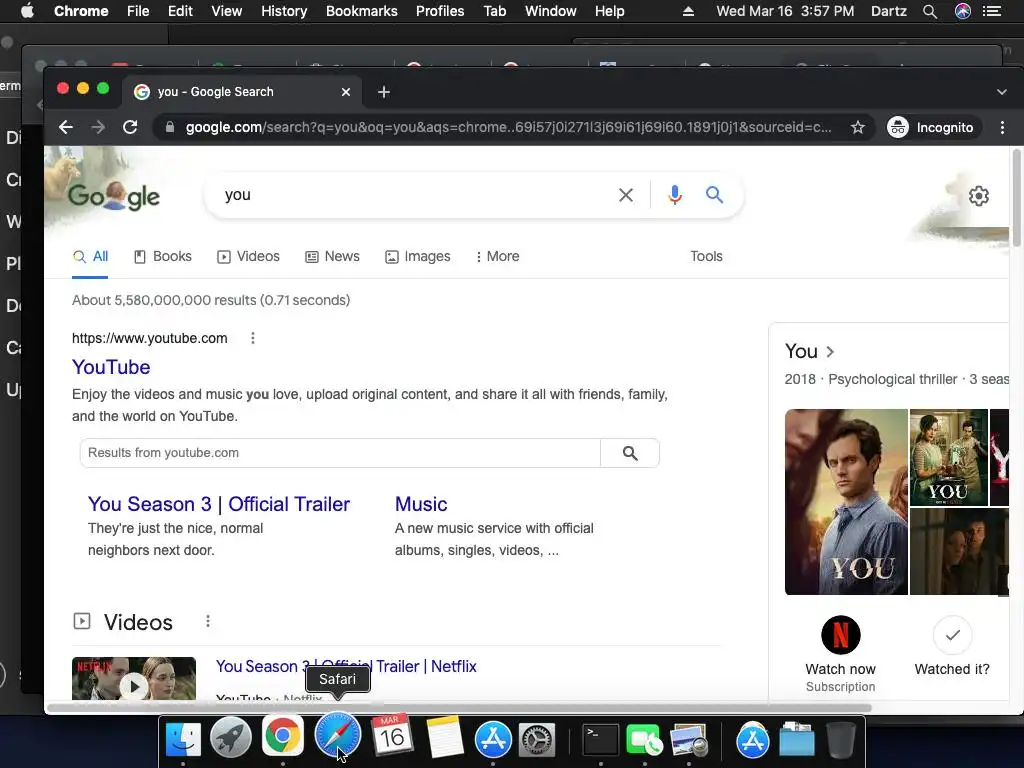
Task: Open the Bookmarks menu
Action: pos(362,11)
